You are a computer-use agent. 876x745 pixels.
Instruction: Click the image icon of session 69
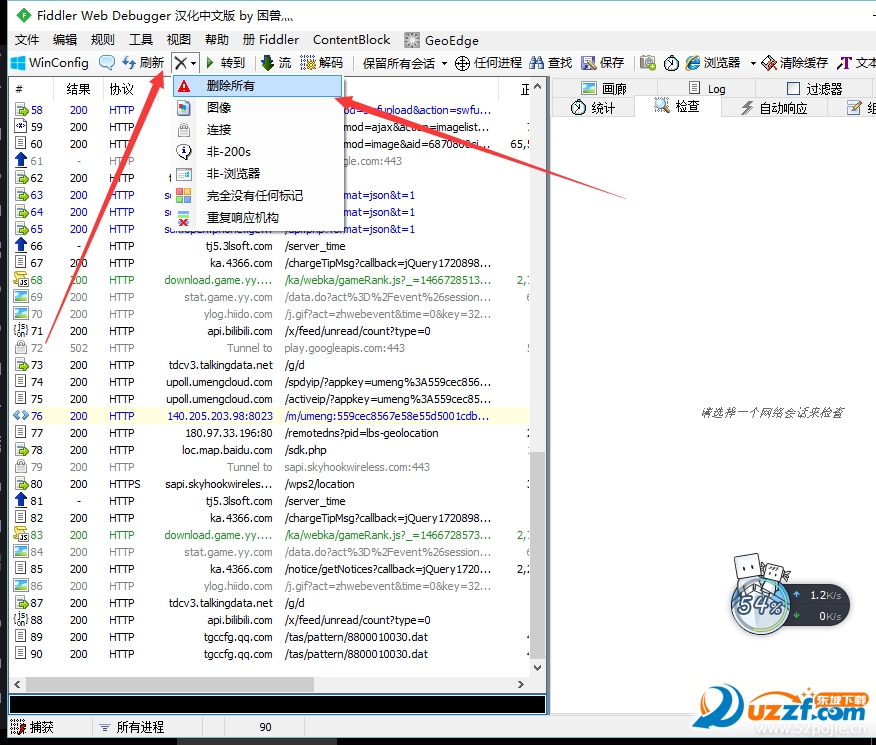coord(21,297)
